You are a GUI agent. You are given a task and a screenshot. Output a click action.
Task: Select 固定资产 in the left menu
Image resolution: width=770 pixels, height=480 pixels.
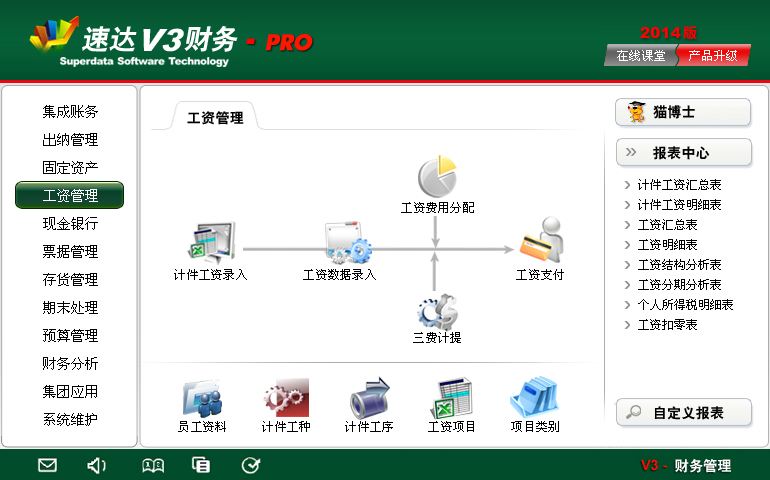point(70,168)
